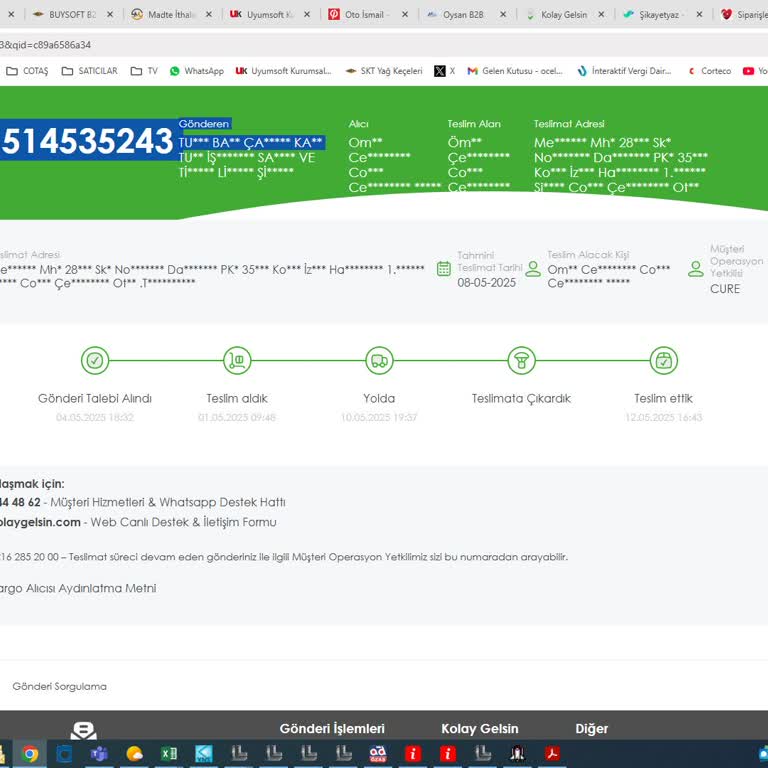Click the Gönderi Sorgulama link
768x768 pixels.
(x=59, y=686)
